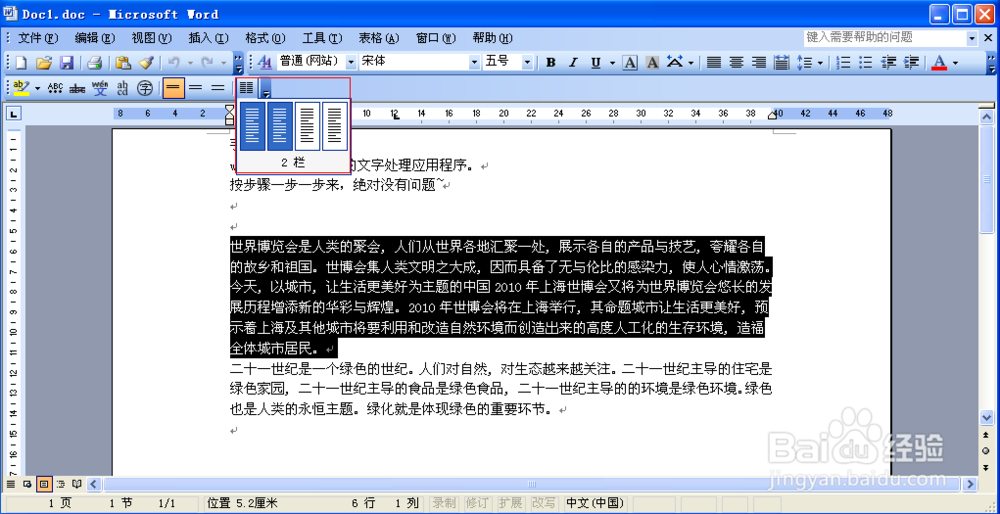This screenshot has width=1000, height=514.
Task: Click the enclose characters icon
Action: pos(145,87)
